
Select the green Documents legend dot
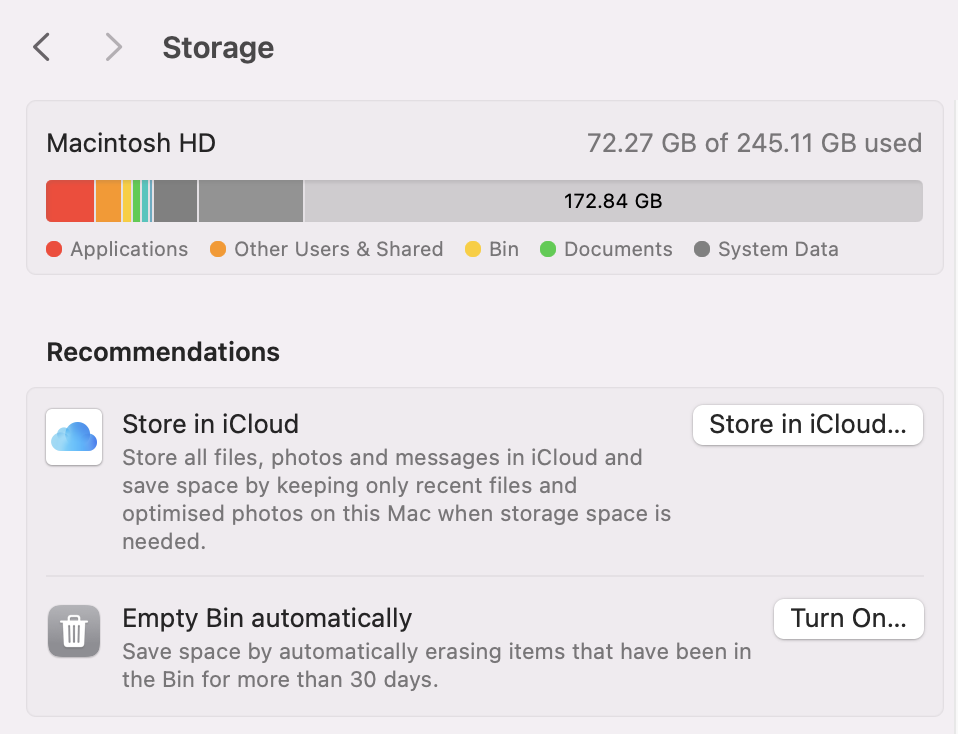click(x=545, y=249)
